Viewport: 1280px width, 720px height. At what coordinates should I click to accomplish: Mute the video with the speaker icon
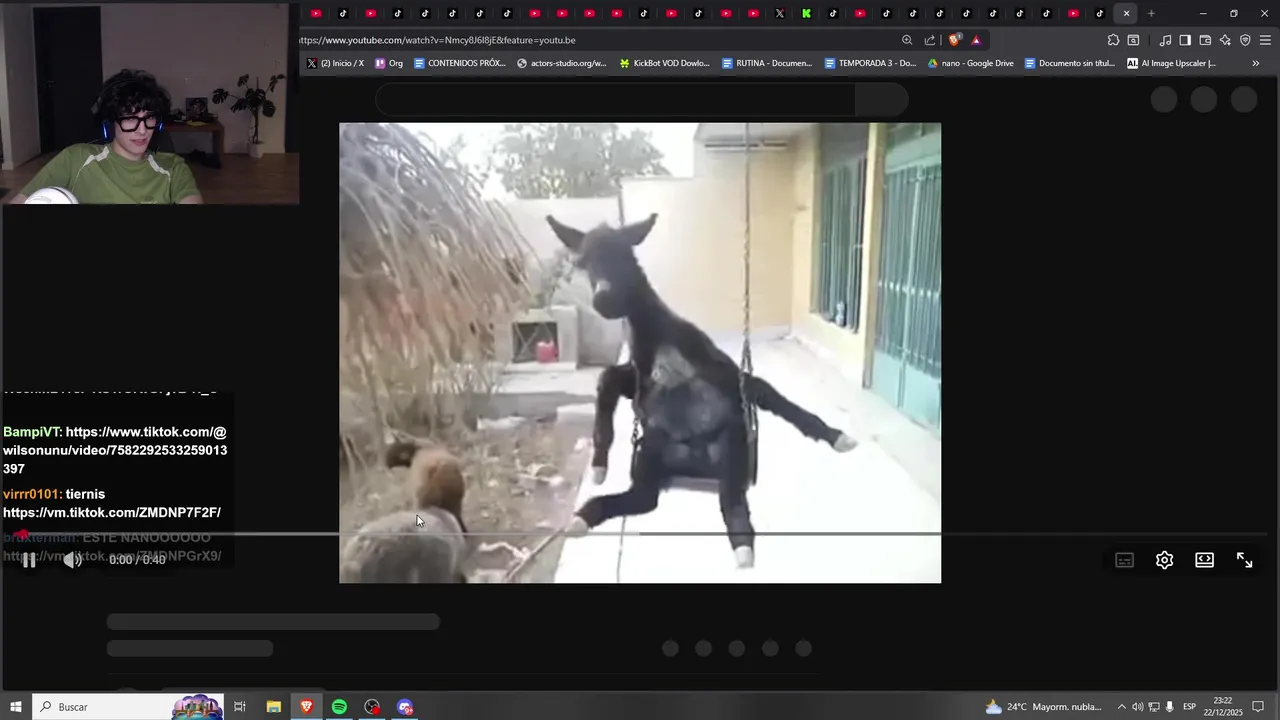point(72,560)
